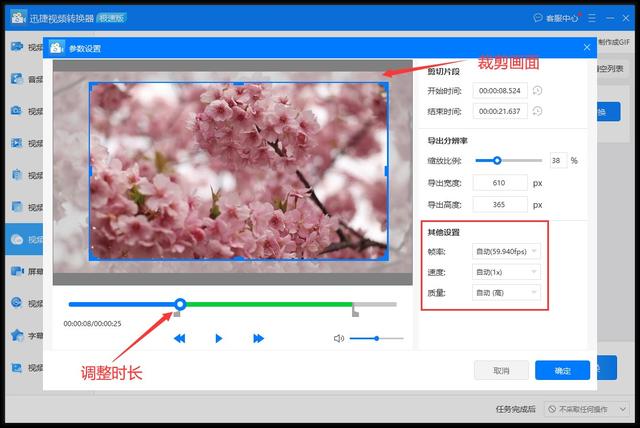Click the reset icon beside 结束时间

(x=538, y=111)
